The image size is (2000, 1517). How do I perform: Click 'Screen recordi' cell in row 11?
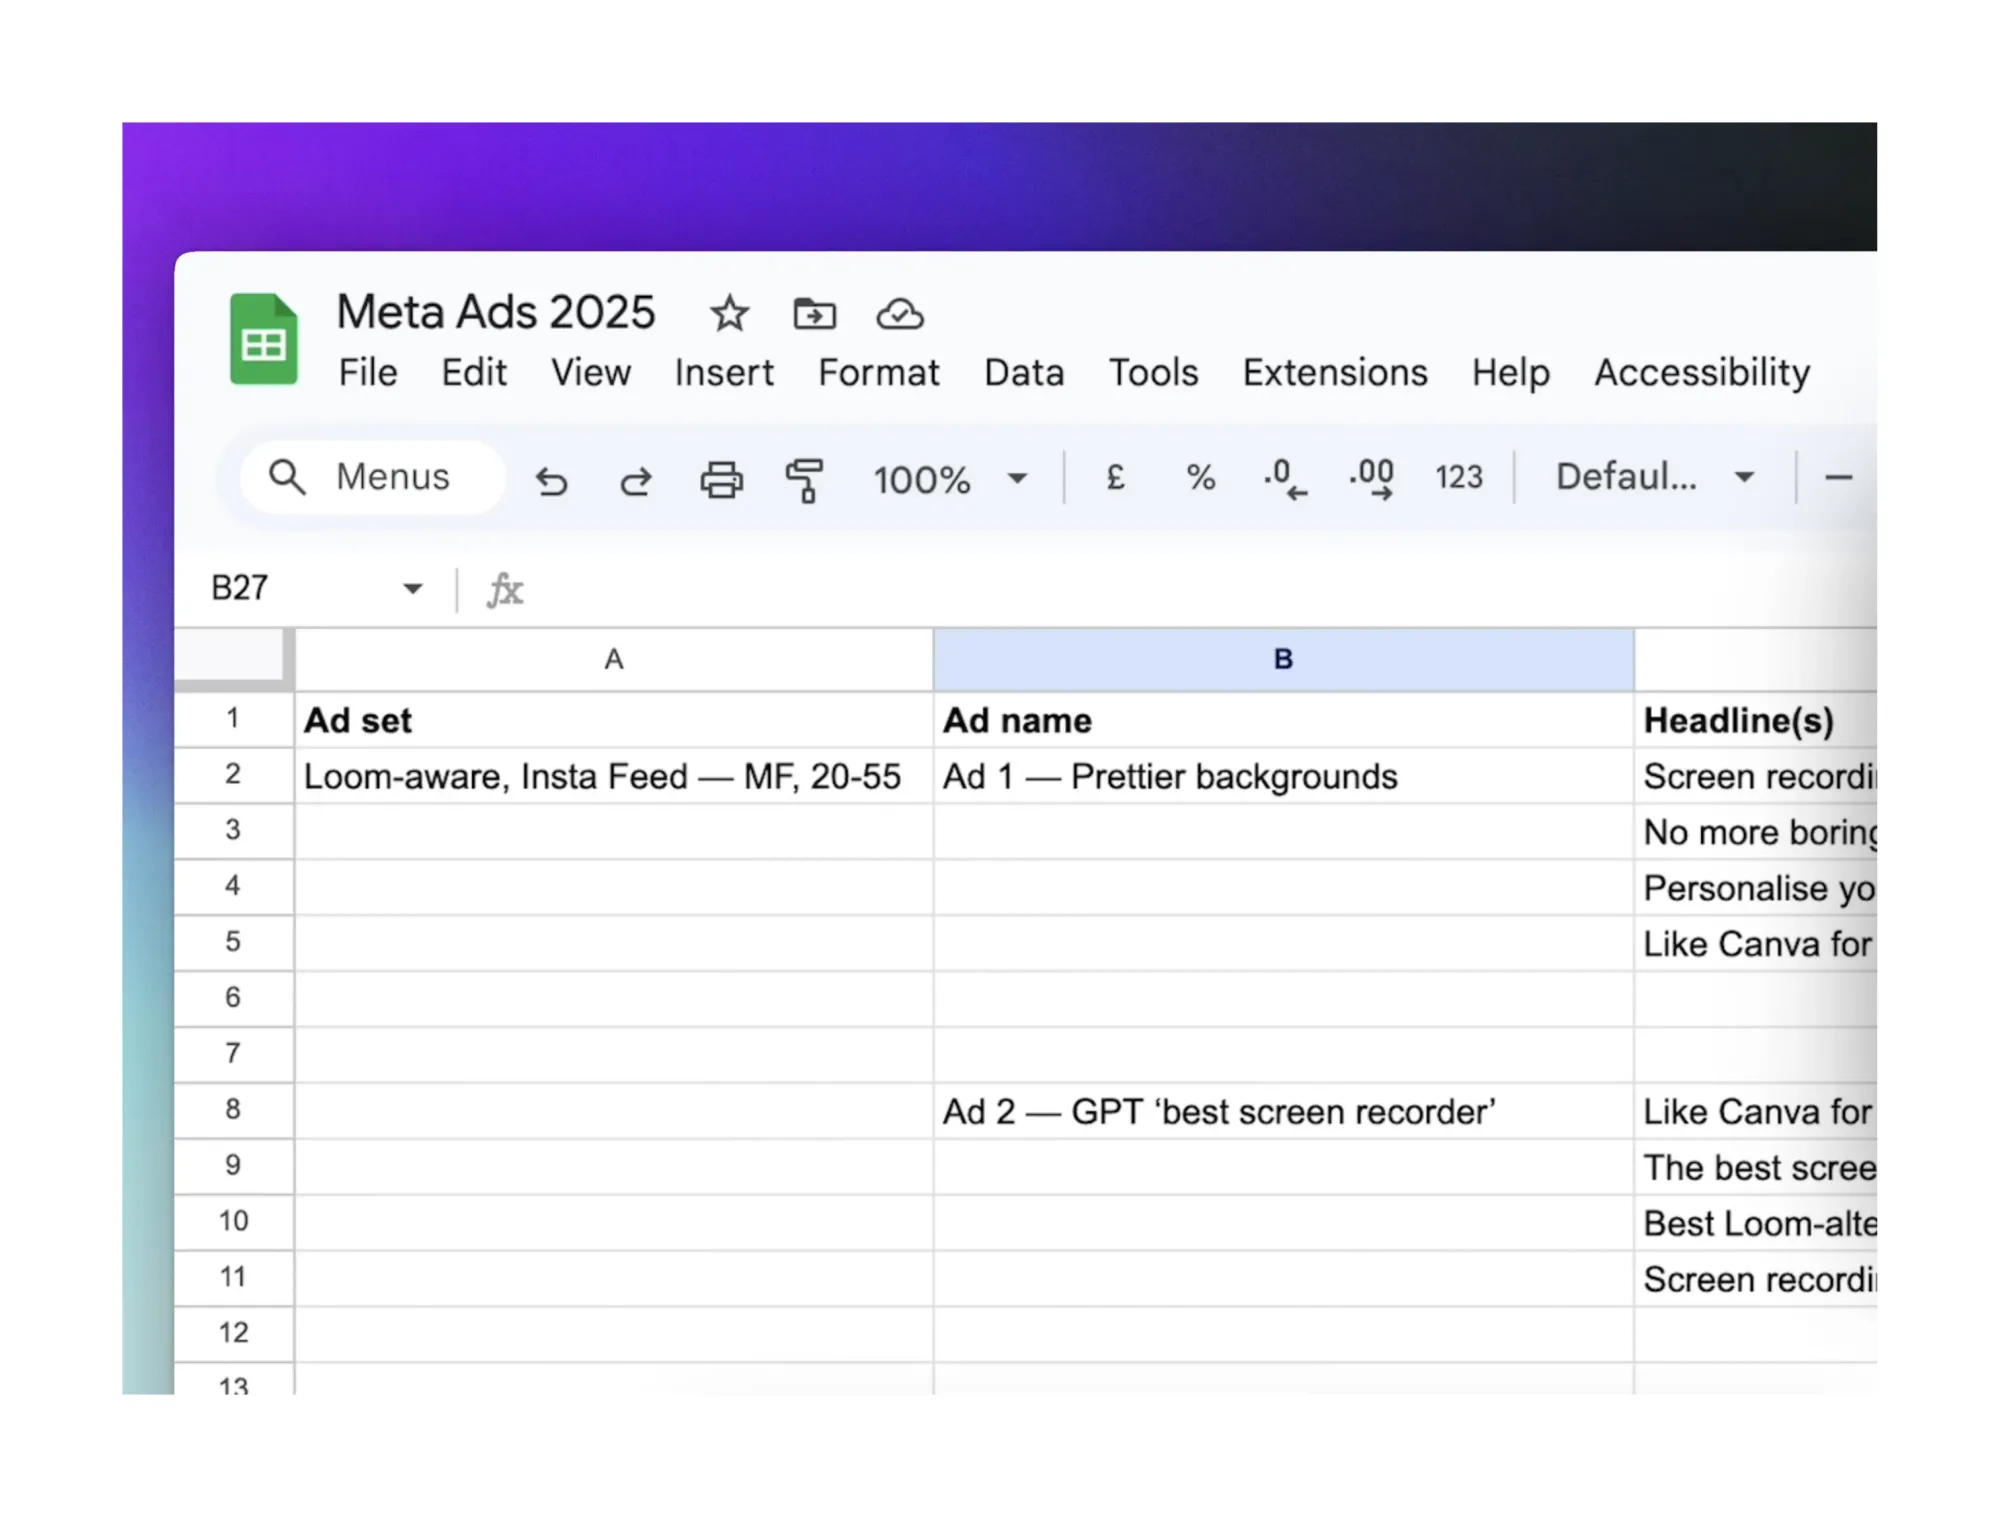click(x=1756, y=1279)
